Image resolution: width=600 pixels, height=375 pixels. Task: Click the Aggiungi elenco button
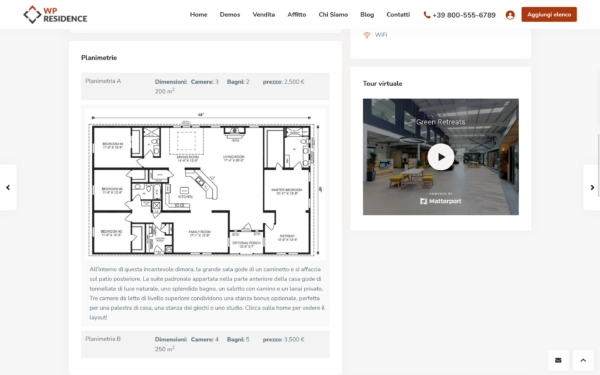pos(549,15)
